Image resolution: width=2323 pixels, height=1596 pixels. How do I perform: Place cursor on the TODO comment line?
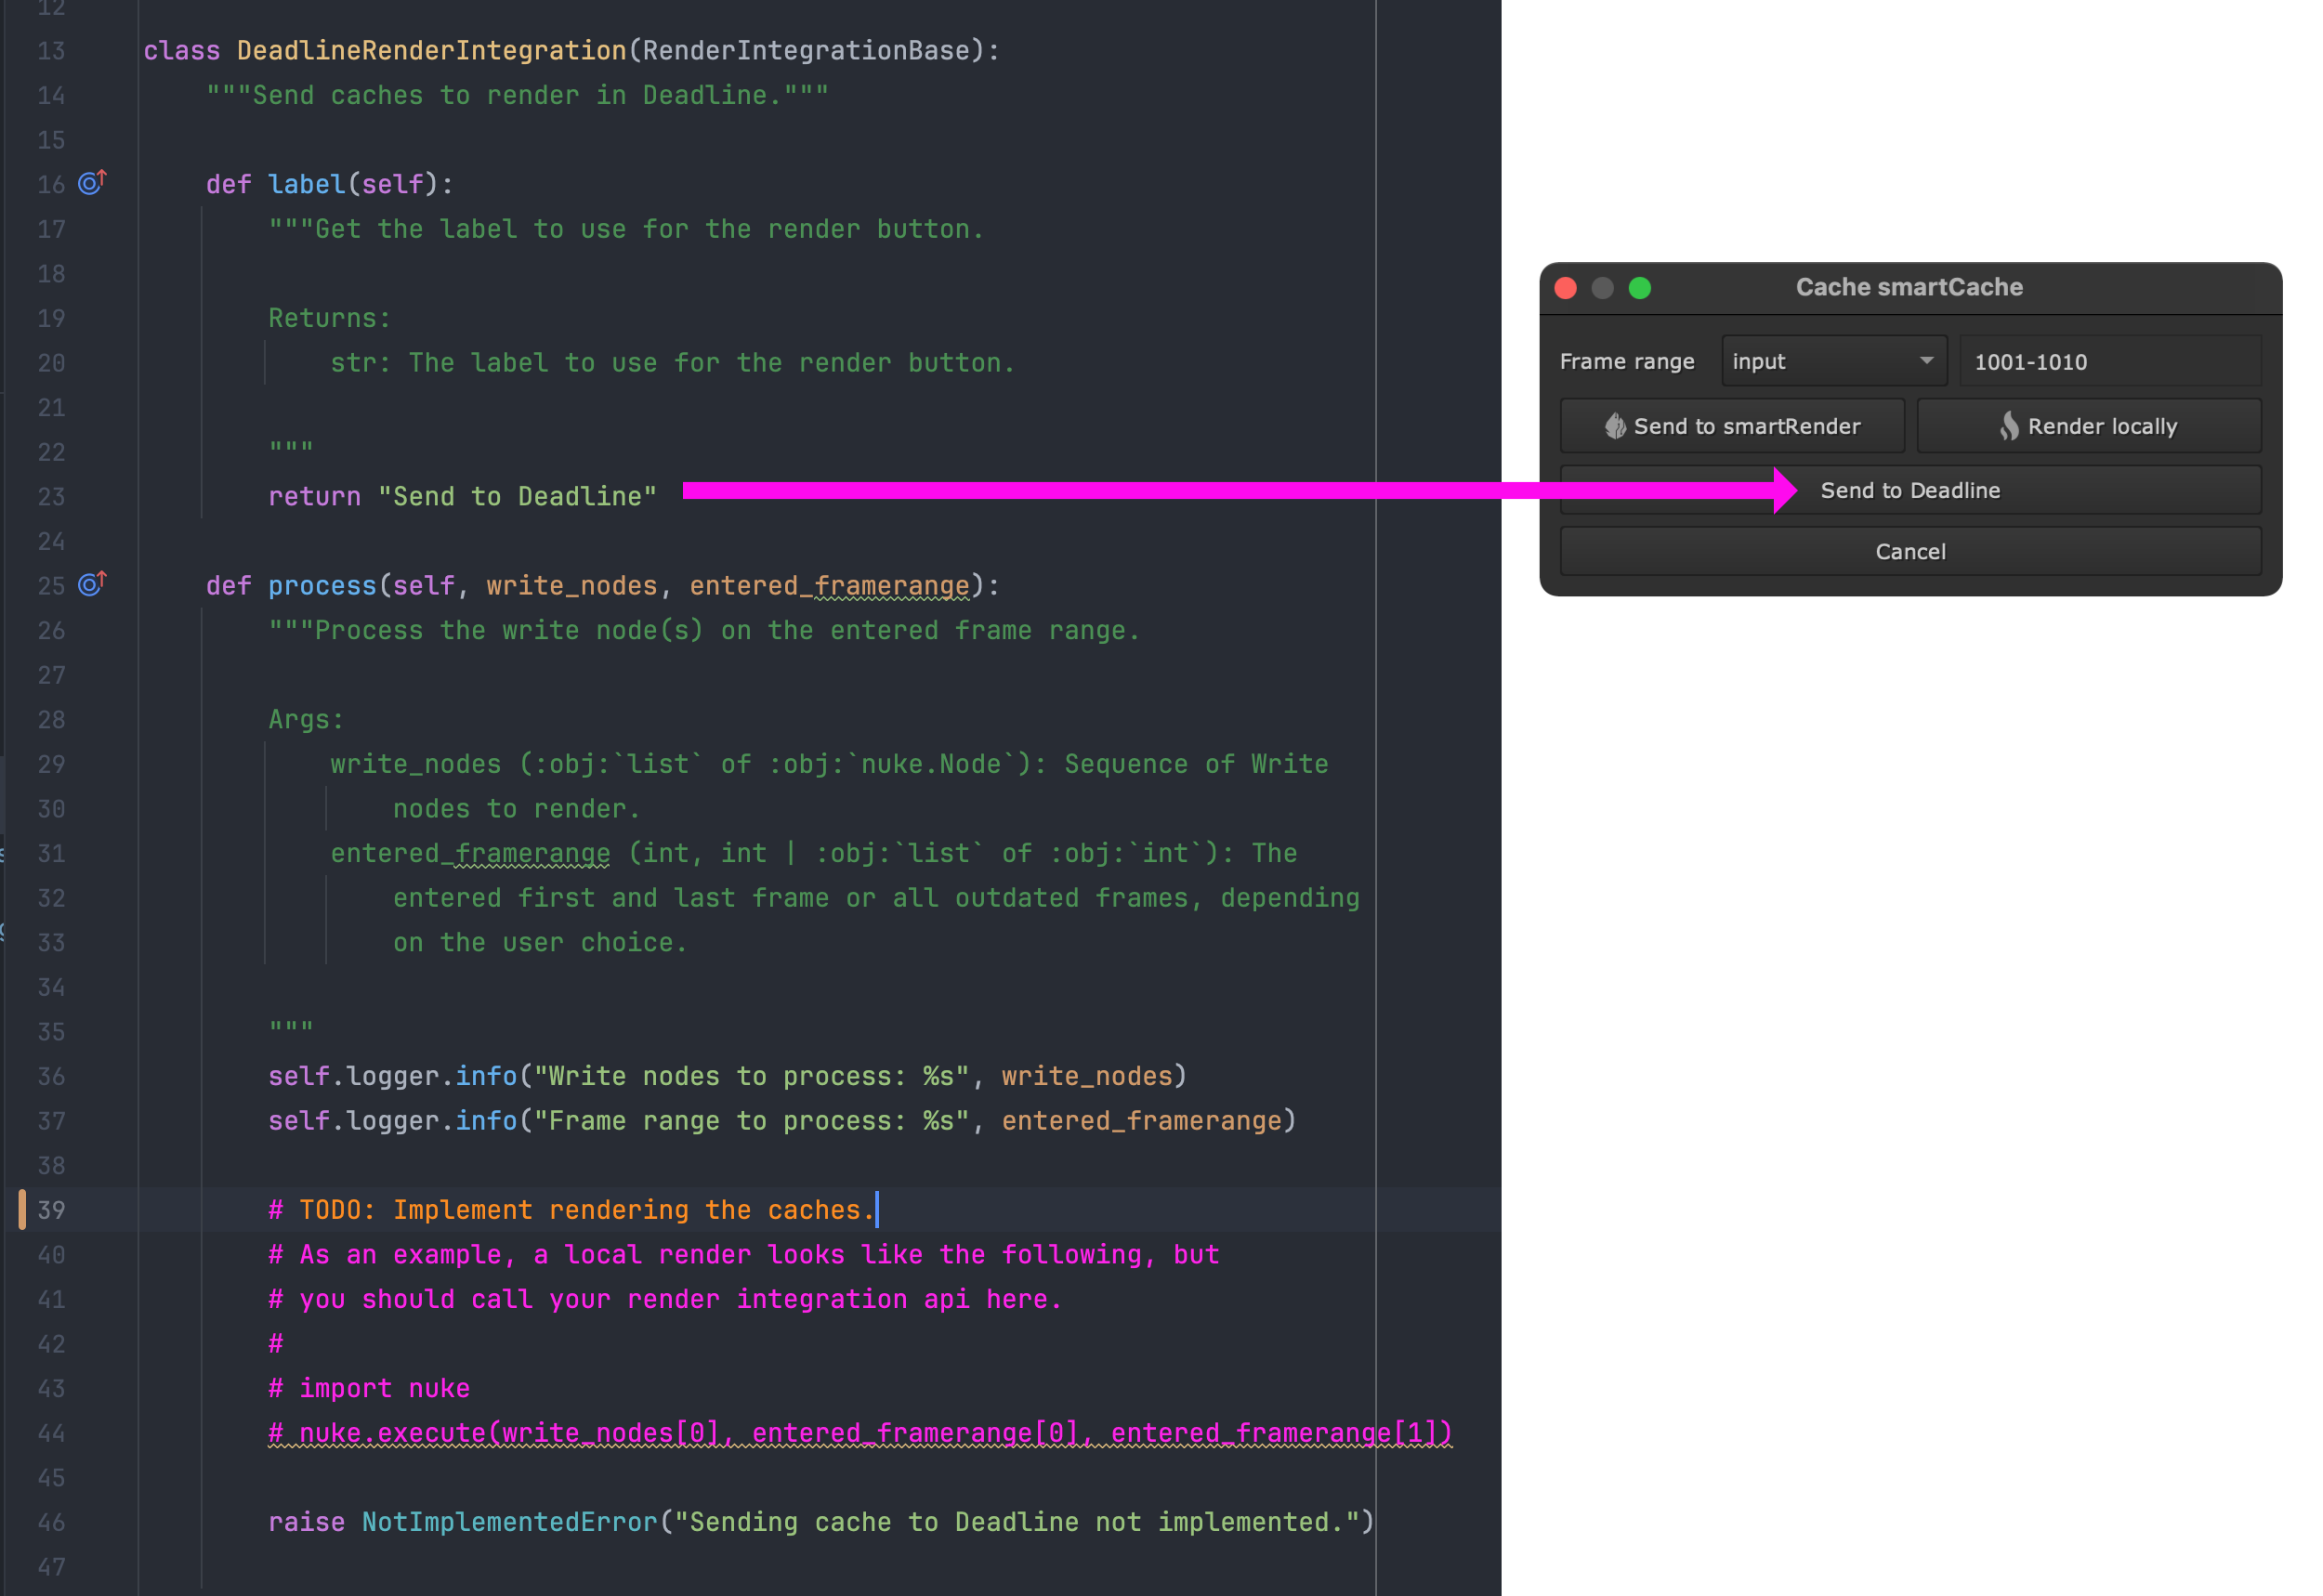[570, 1209]
